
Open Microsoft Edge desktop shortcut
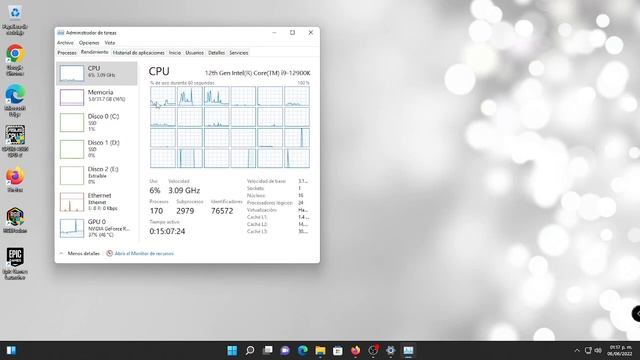(x=15, y=101)
